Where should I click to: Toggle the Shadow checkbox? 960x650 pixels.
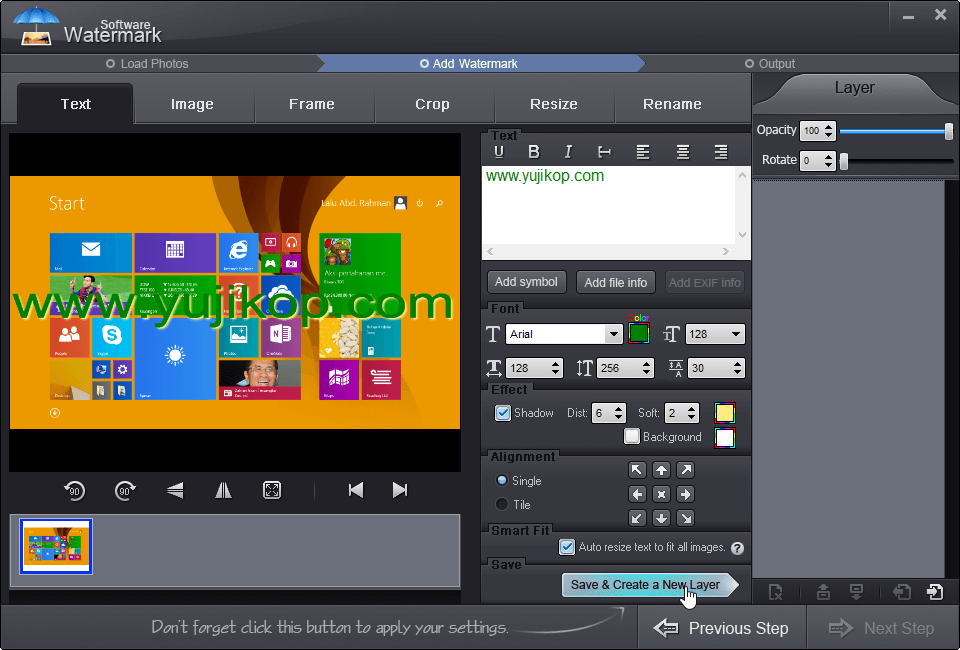point(503,413)
